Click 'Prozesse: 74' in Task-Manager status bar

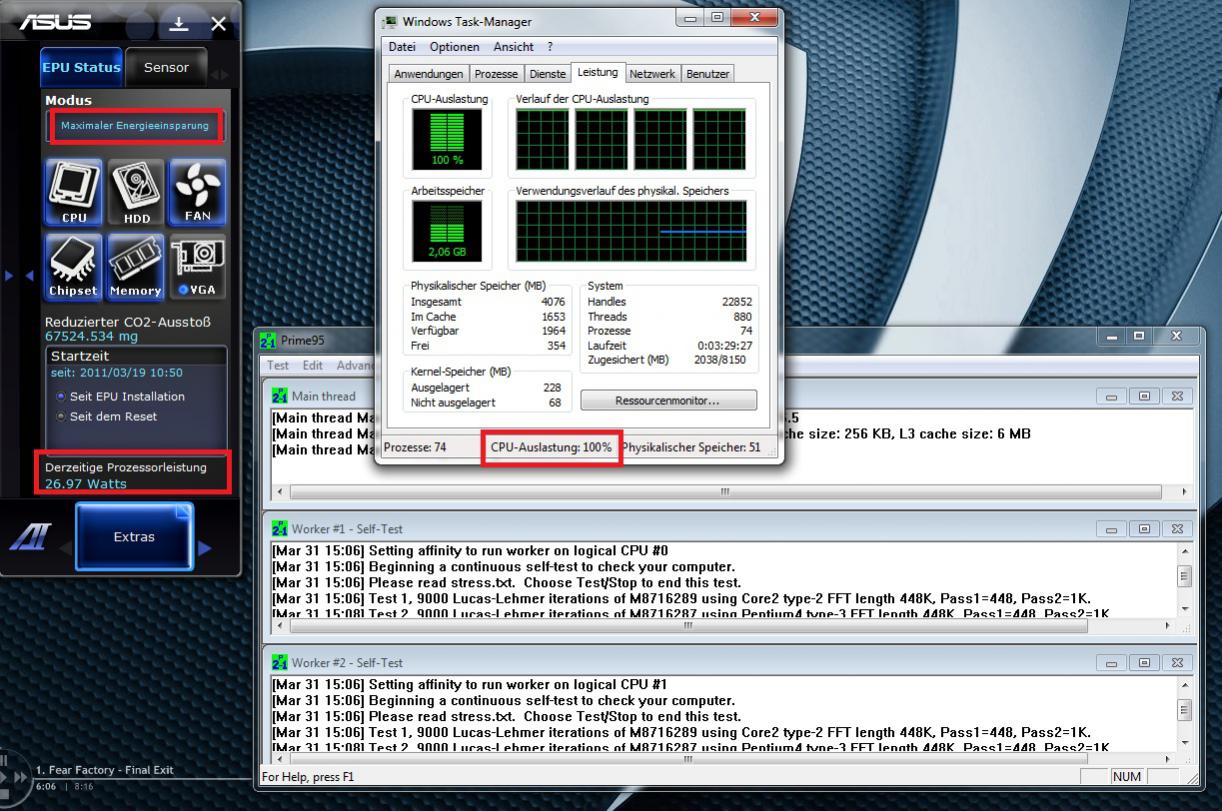(415, 447)
